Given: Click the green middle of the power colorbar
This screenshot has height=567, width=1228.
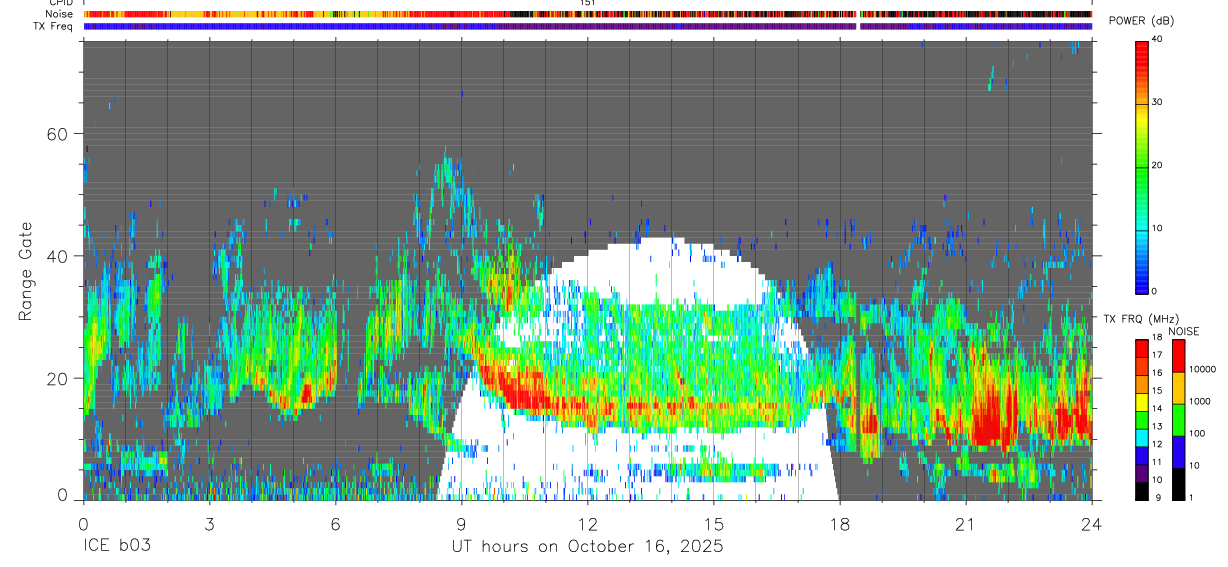Looking at the screenshot, I should (1141, 165).
